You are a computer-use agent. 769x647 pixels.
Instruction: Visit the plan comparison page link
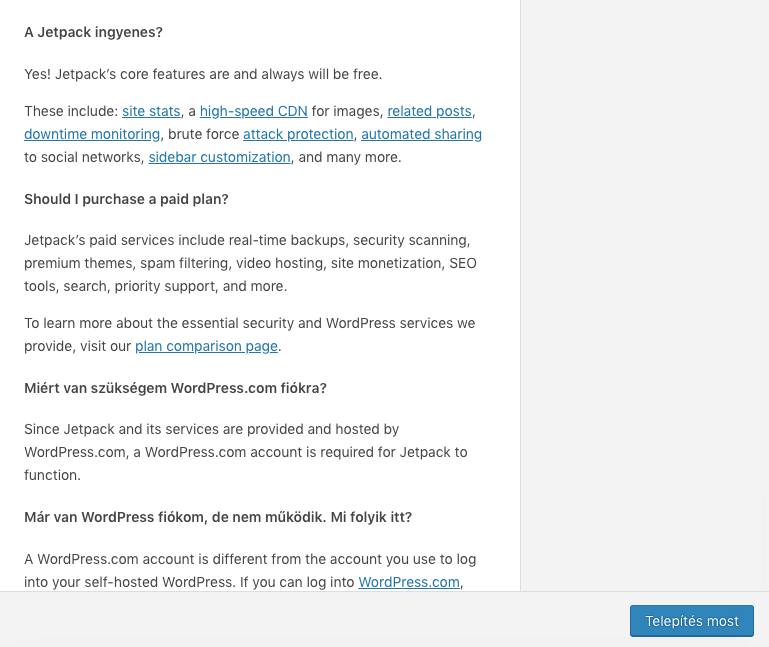point(206,346)
